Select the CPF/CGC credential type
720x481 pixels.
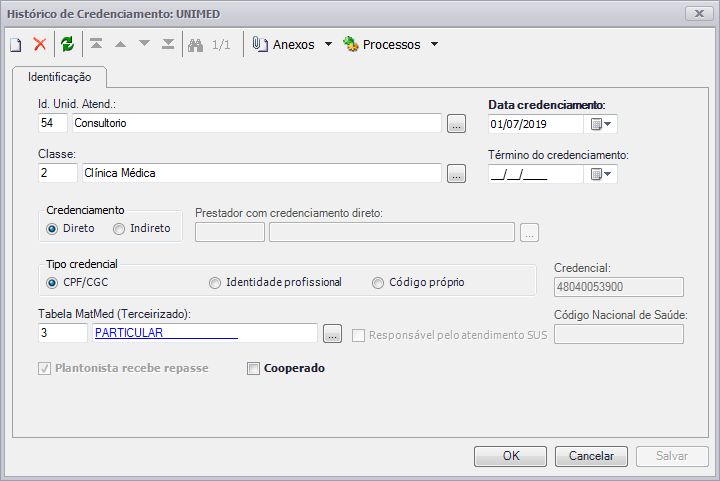pos(52,283)
